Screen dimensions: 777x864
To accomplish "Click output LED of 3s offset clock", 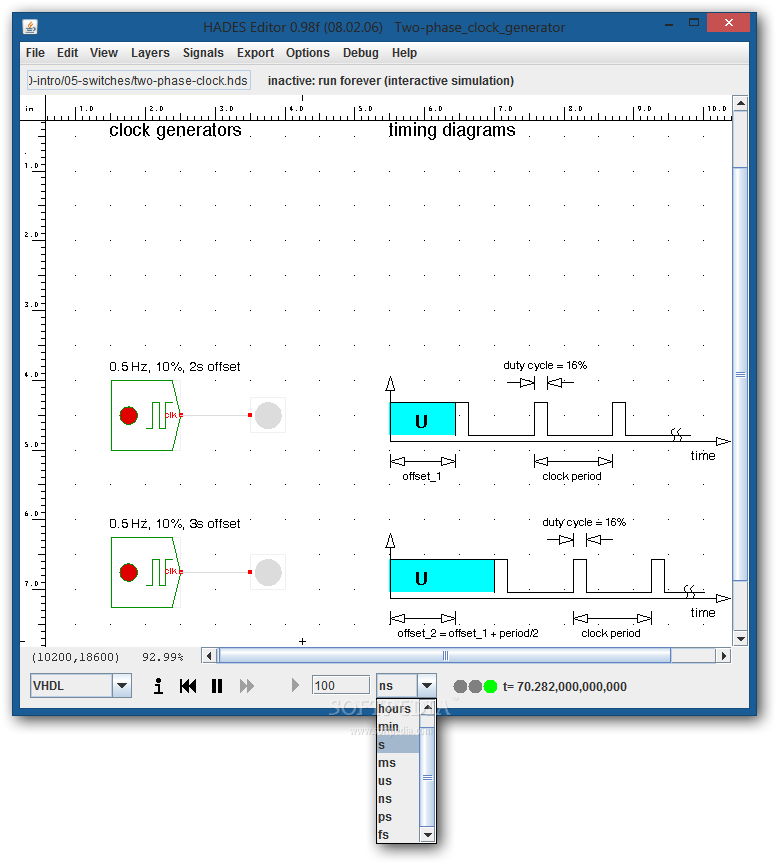I will pyautogui.click(x=268, y=573).
